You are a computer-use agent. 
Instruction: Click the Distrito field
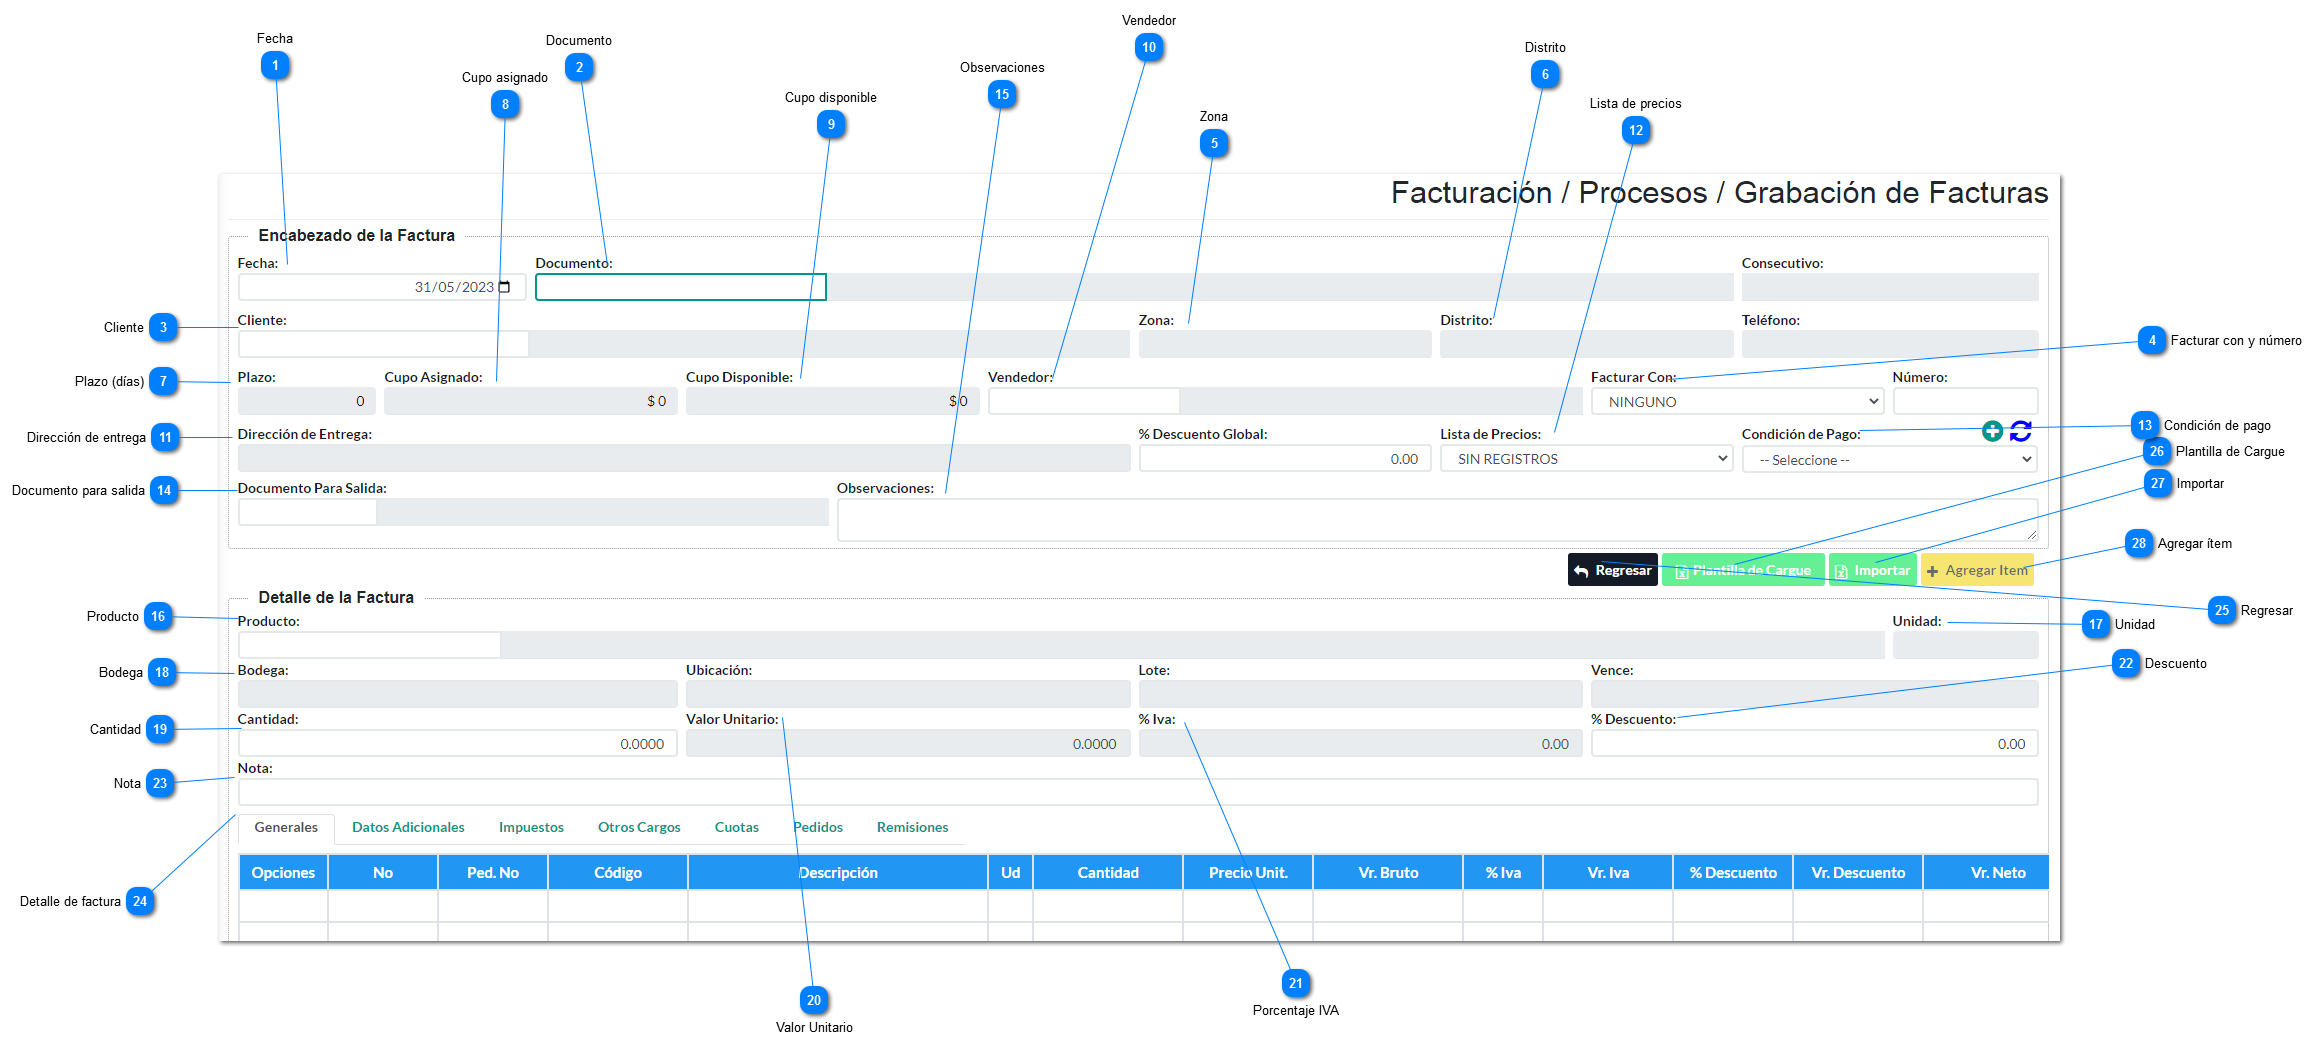point(1586,344)
